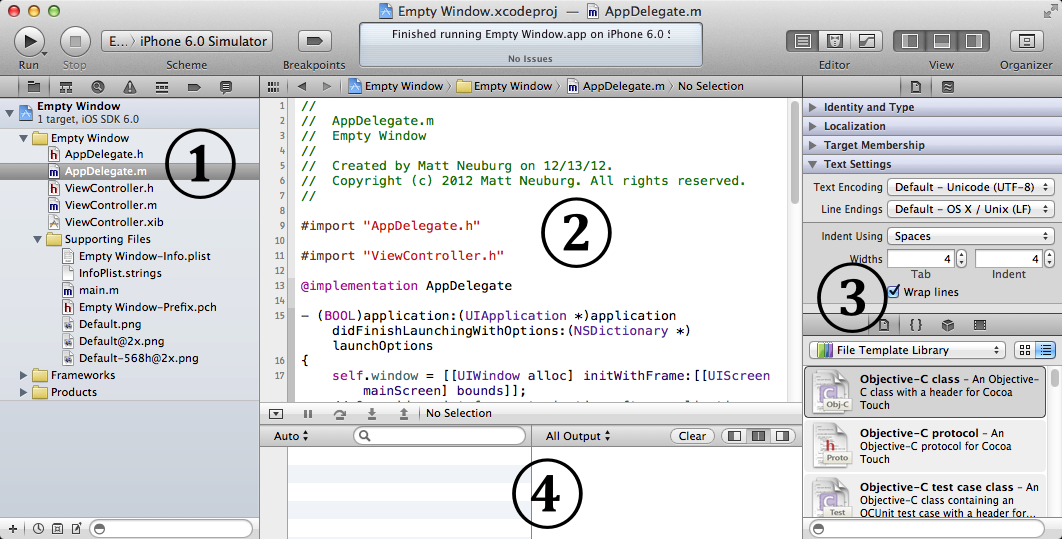Click AppDelegate.m in the jump bar
The width and height of the screenshot is (1062, 539).
(x=616, y=86)
